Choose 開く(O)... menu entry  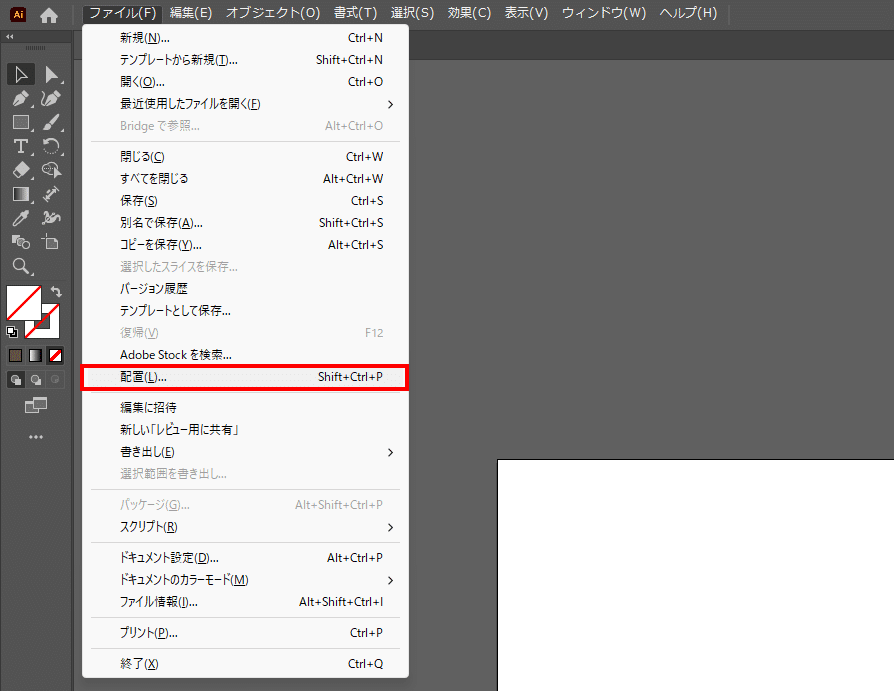(x=245, y=82)
